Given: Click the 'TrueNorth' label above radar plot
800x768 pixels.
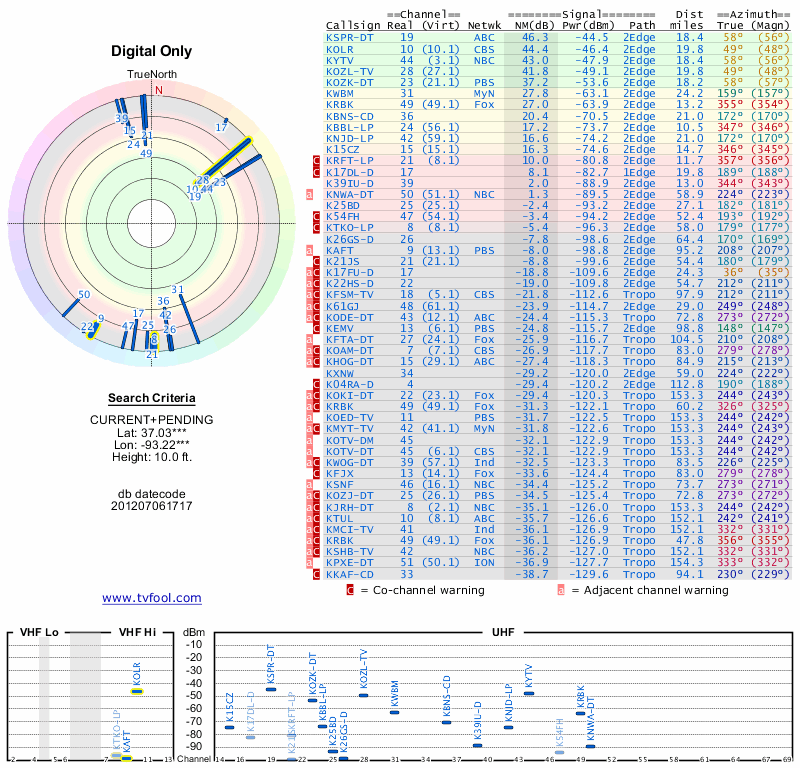Looking at the screenshot, I should (x=152, y=75).
